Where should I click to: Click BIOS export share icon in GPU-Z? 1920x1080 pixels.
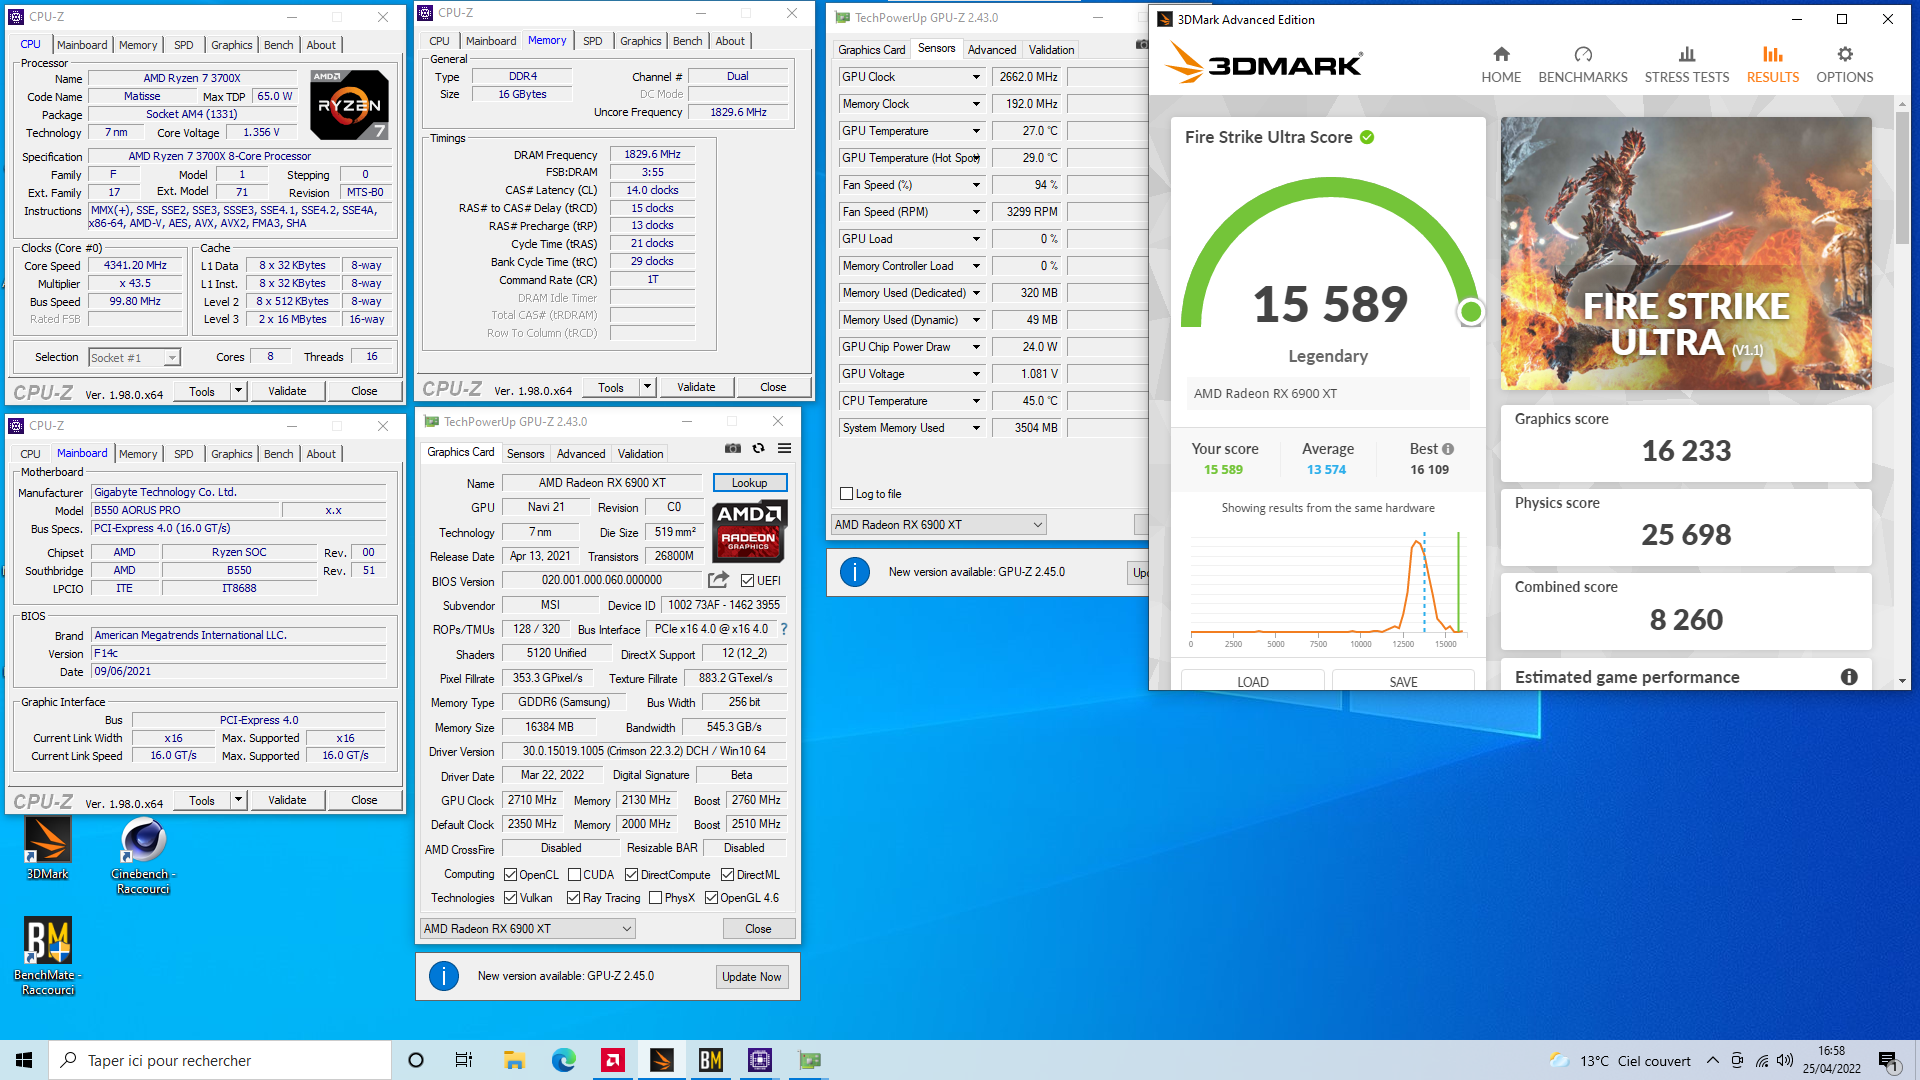(x=718, y=580)
